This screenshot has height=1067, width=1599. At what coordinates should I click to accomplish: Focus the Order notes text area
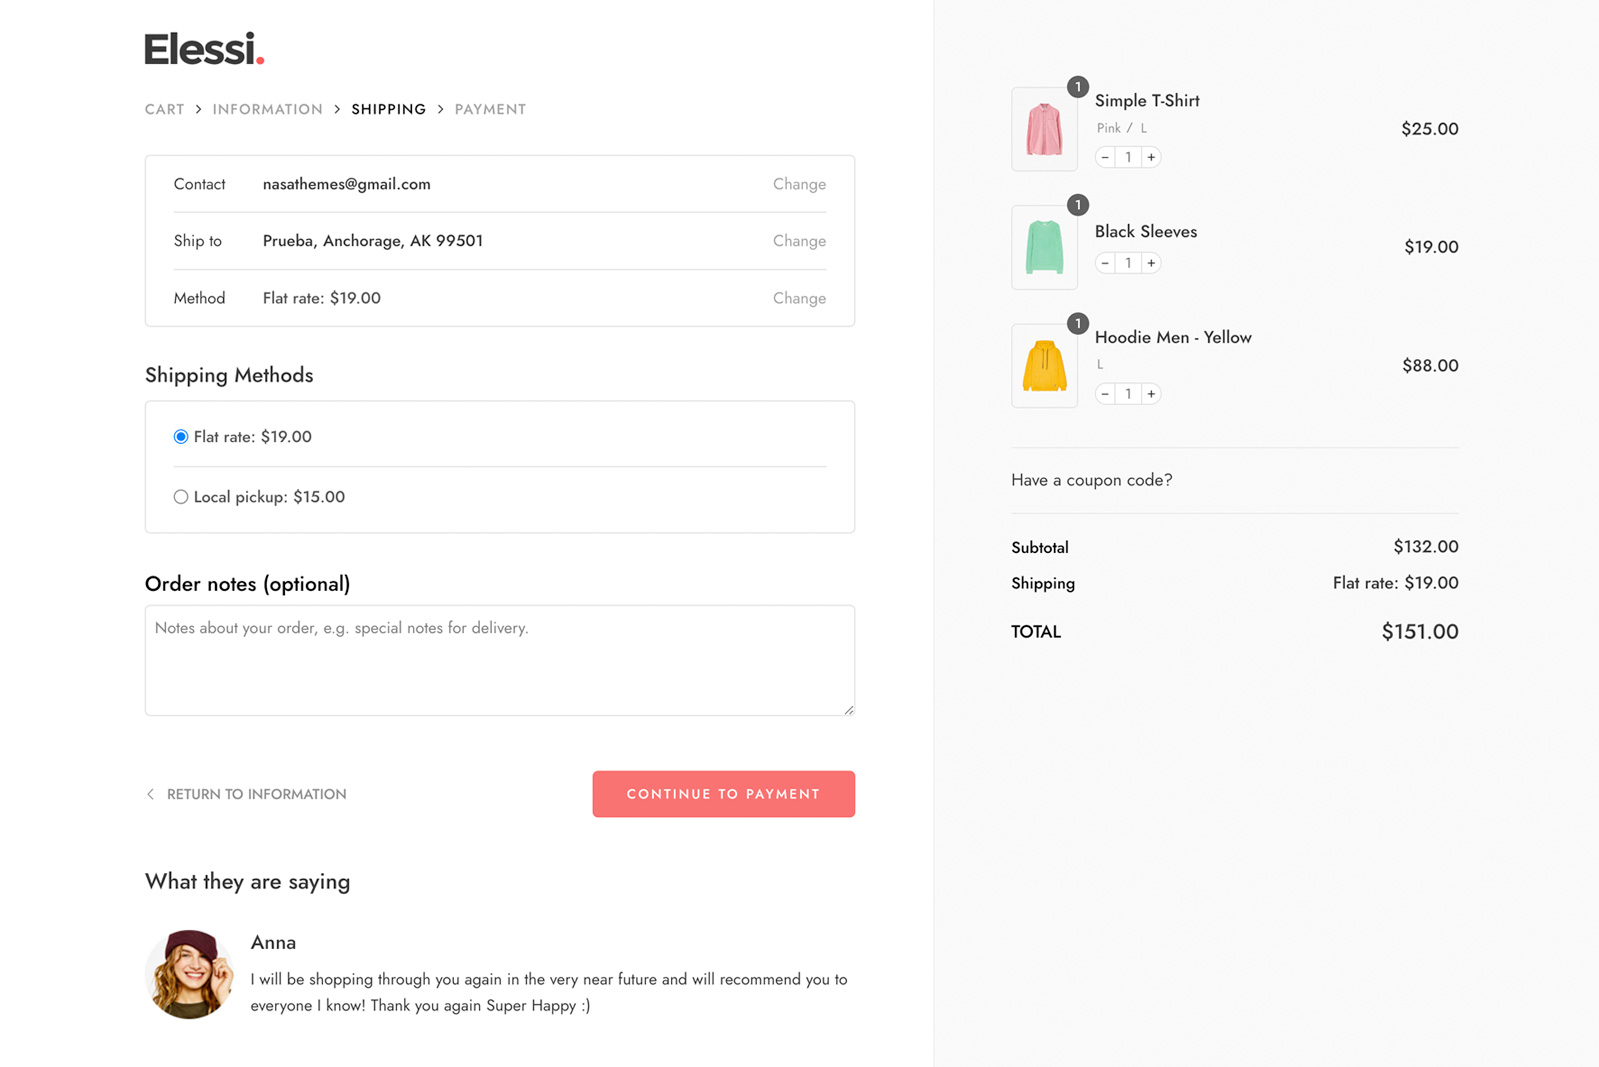500,660
